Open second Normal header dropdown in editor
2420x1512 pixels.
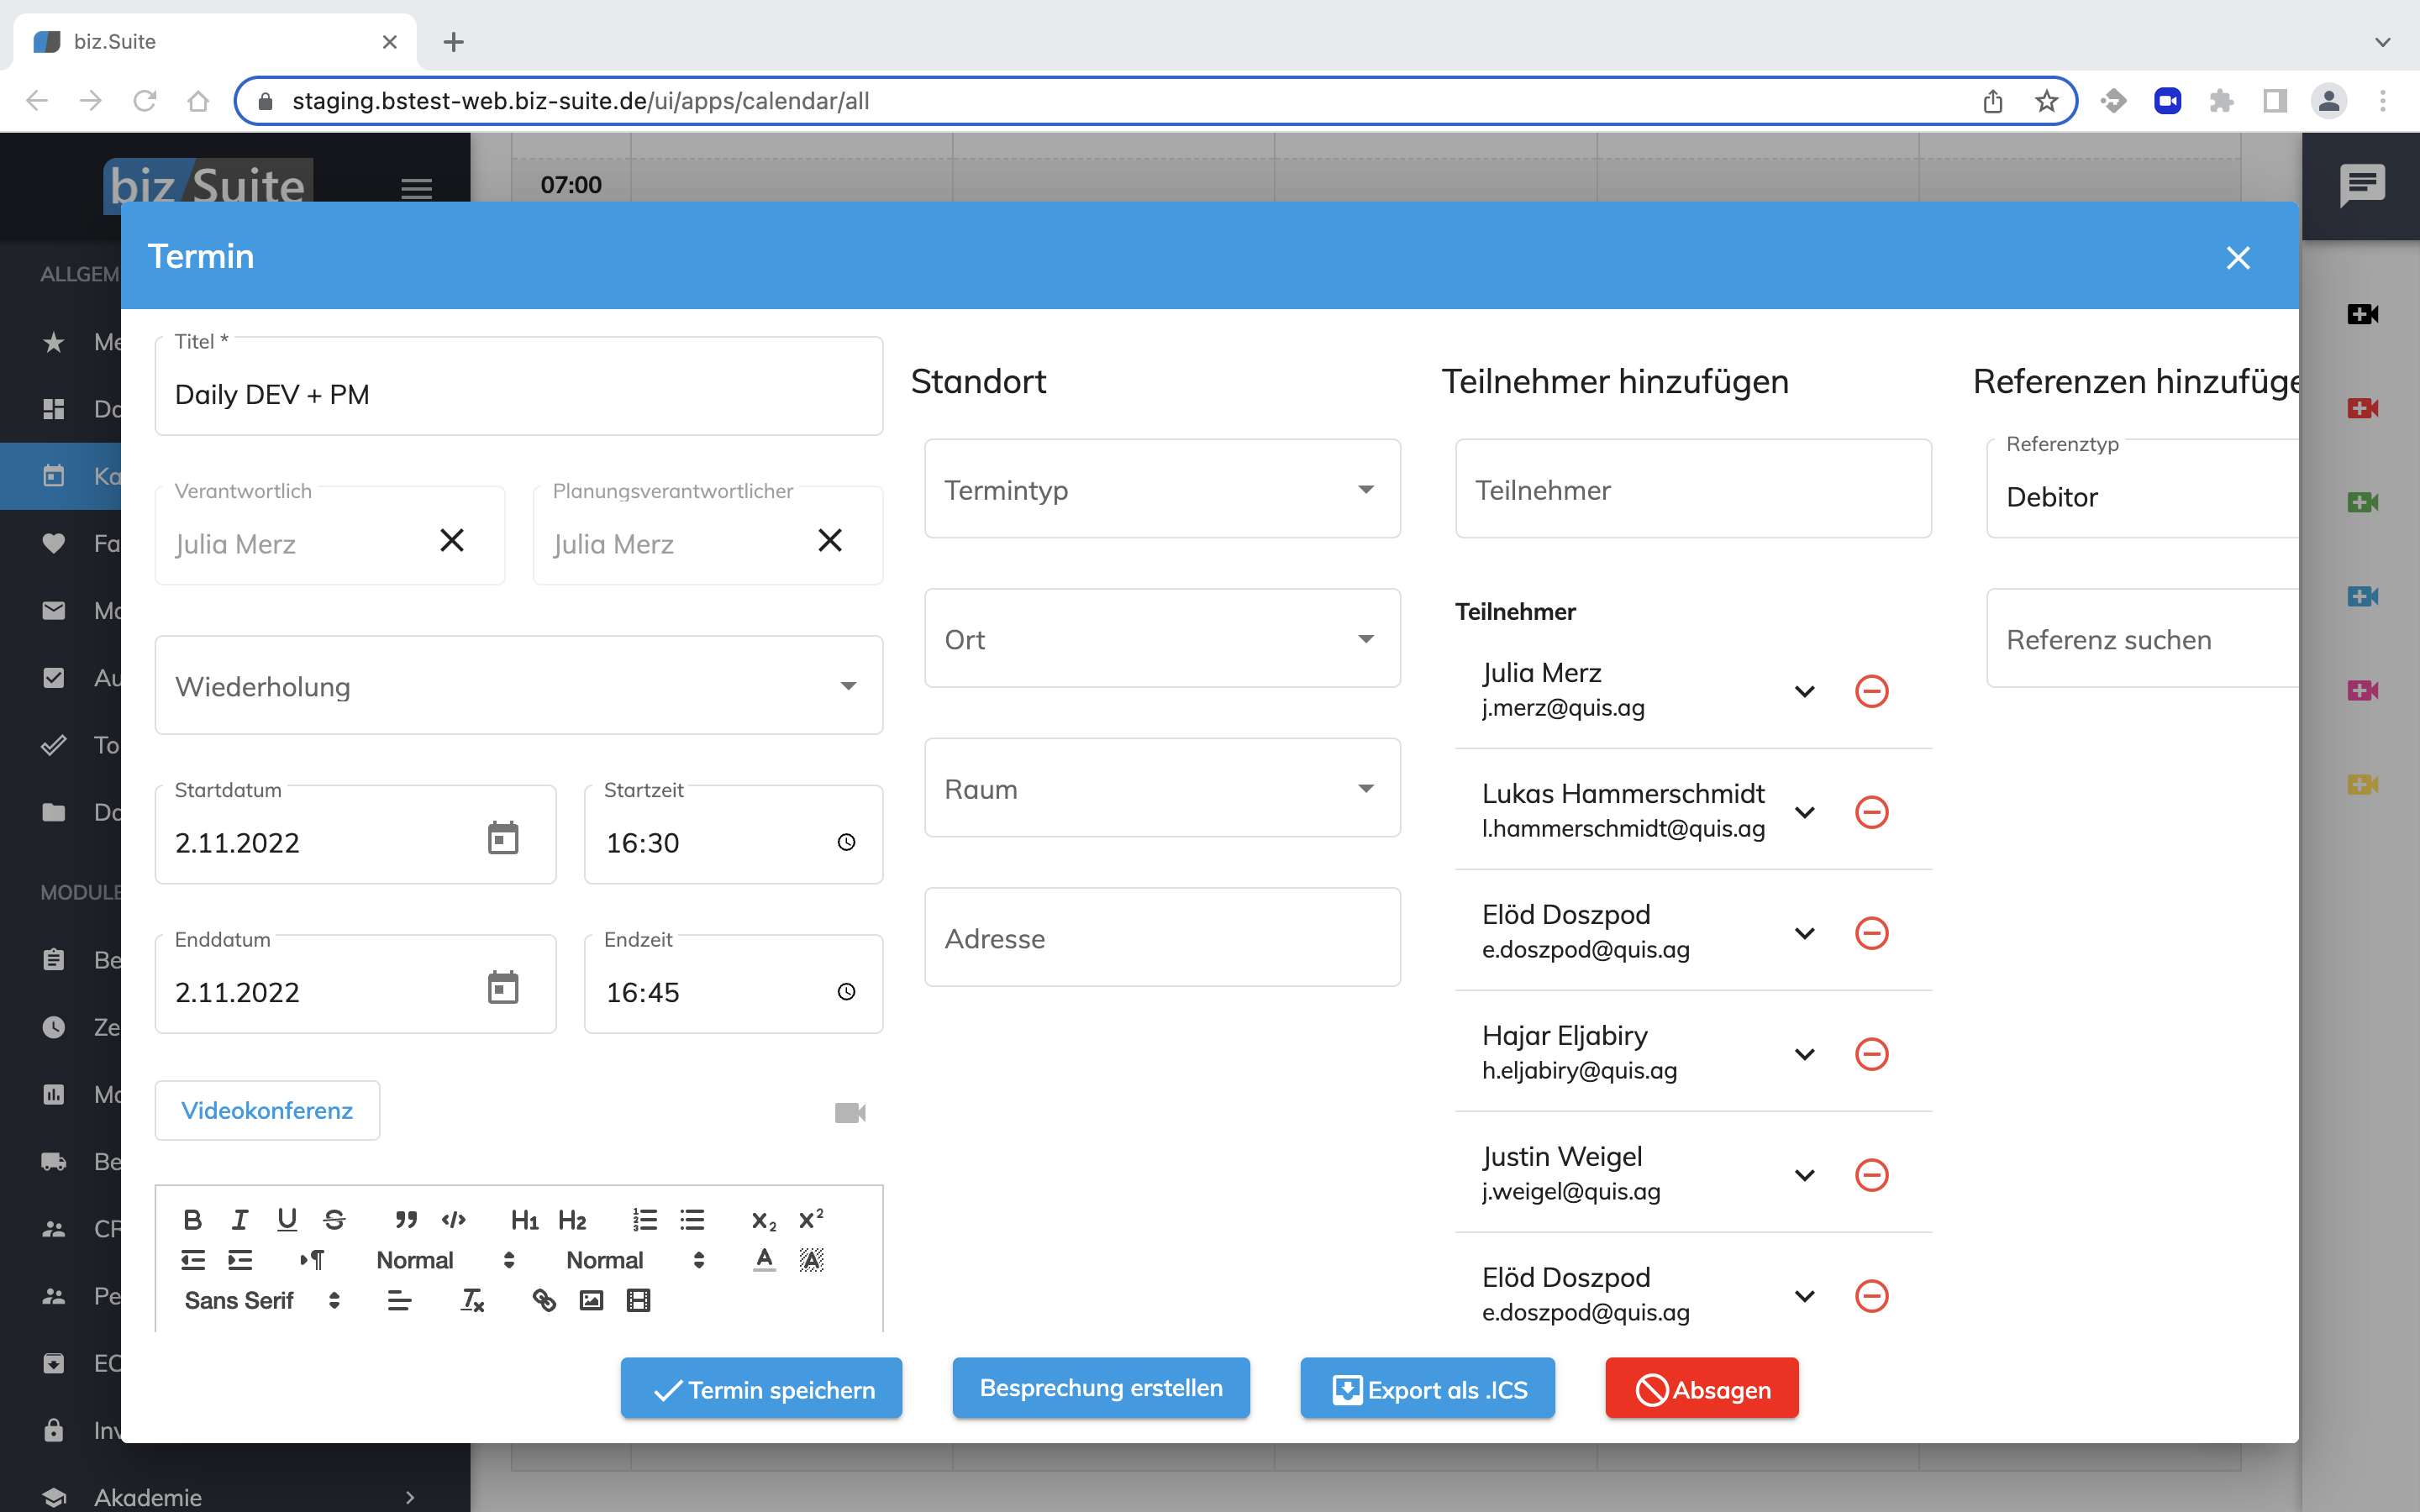[x=636, y=1260]
